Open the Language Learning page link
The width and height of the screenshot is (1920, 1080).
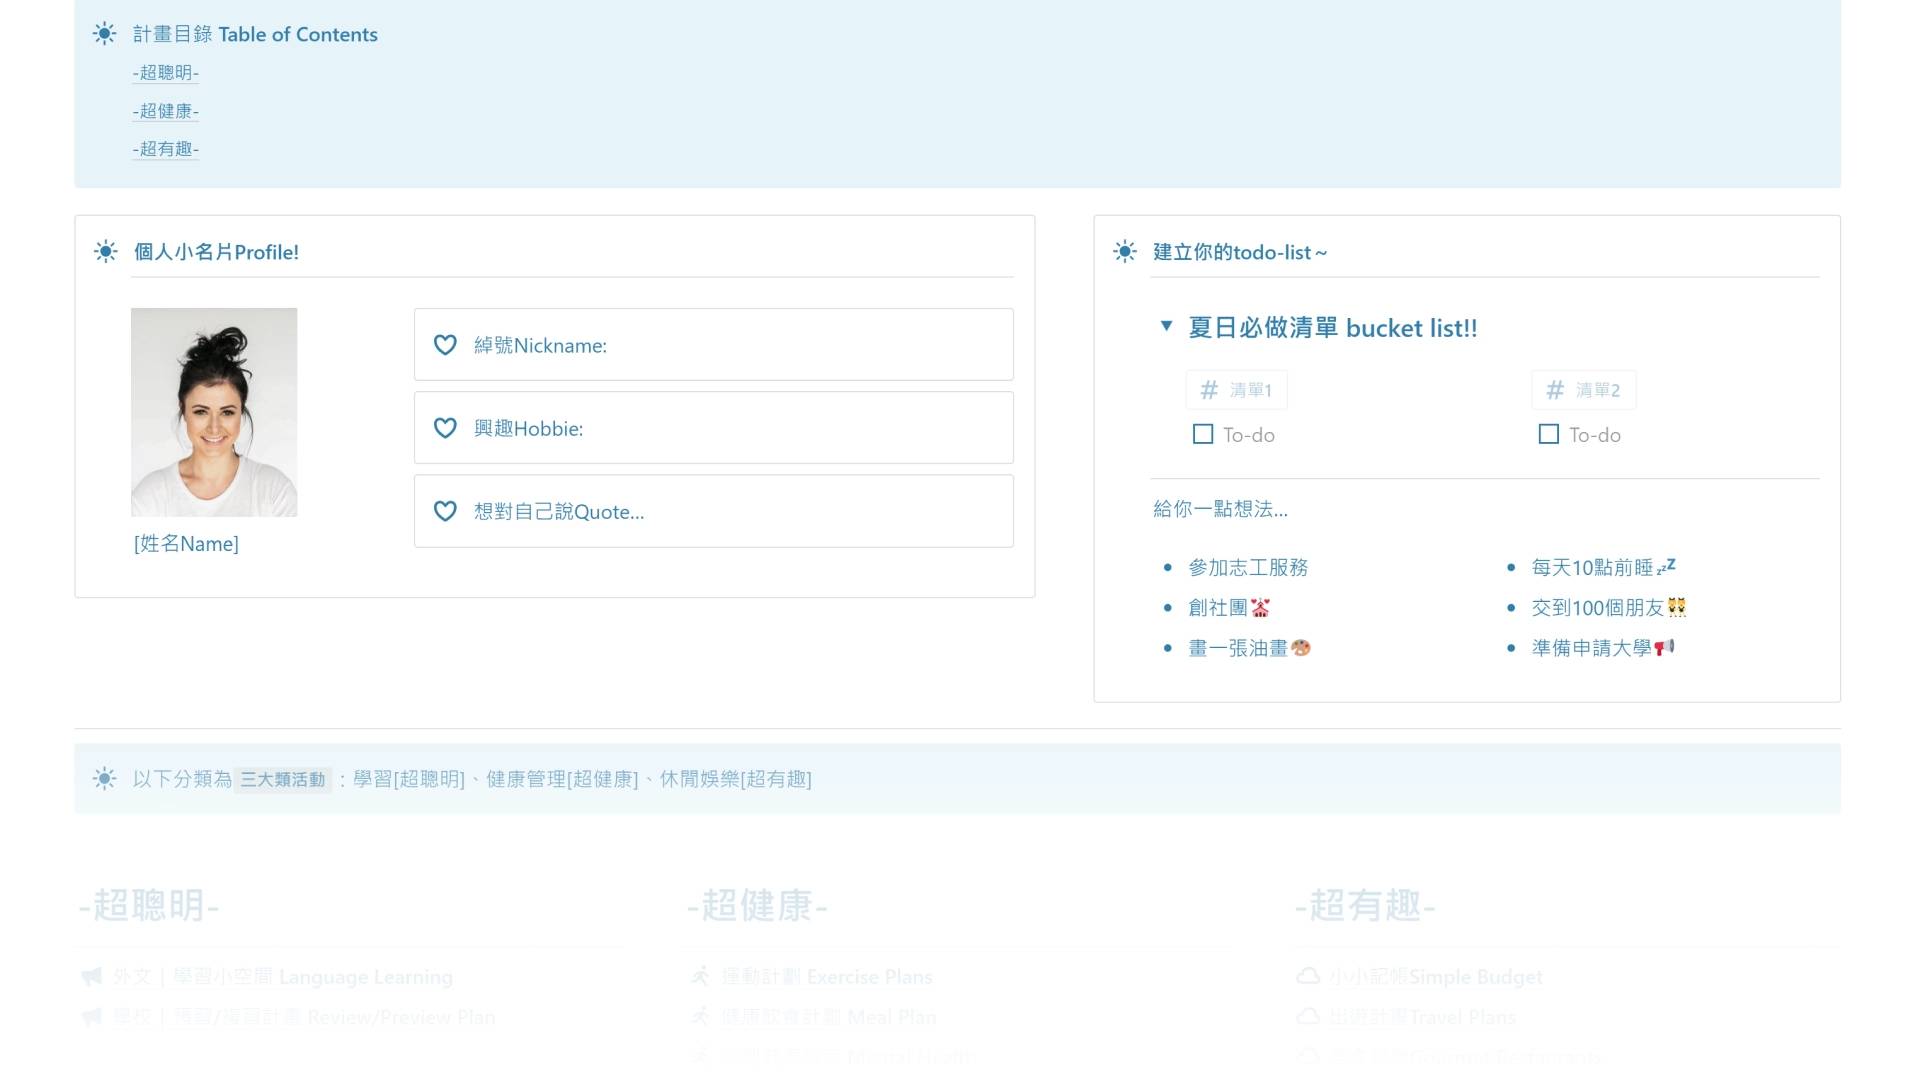tap(283, 977)
